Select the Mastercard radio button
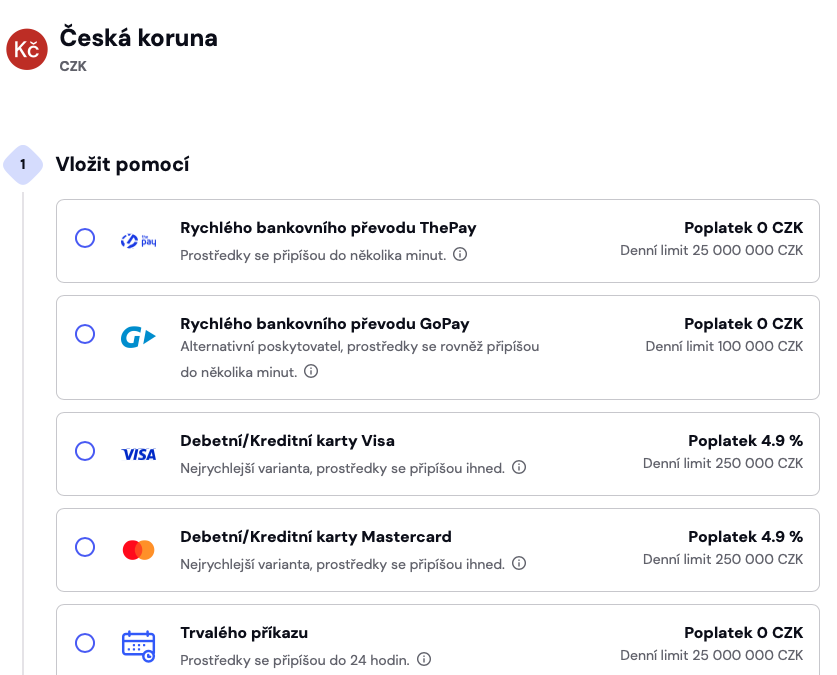Image resolution: width=837 pixels, height=675 pixels. click(85, 547)
